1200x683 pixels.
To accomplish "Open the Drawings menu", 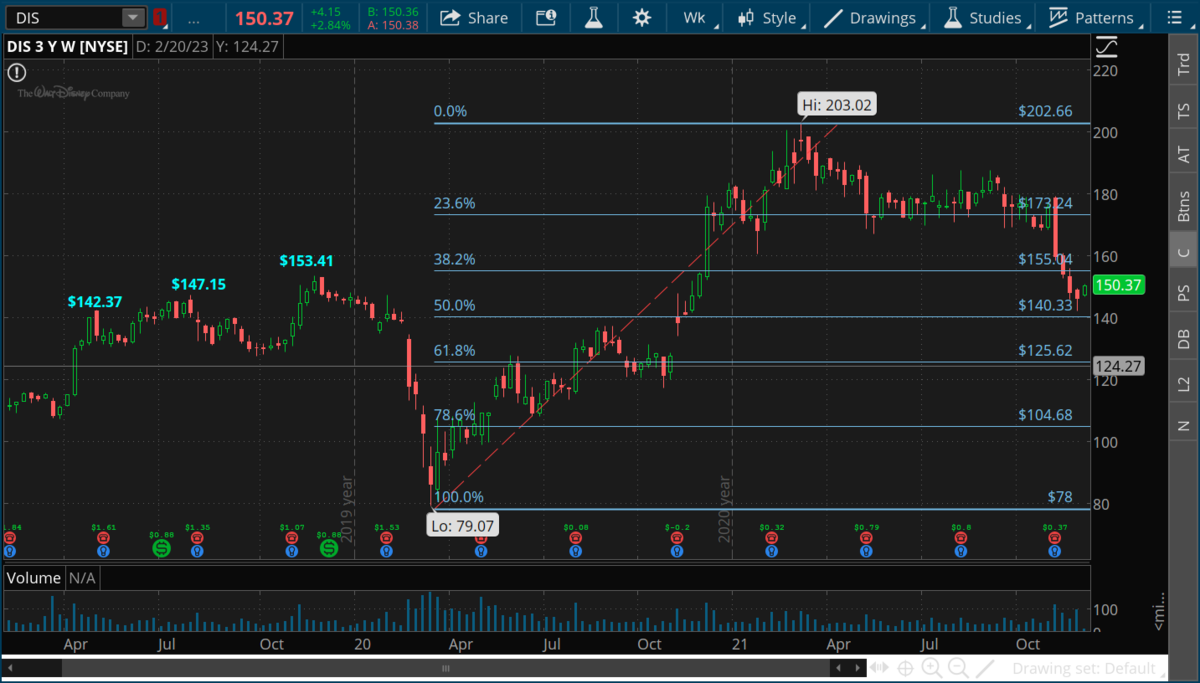I will click(x=871, y=18).
